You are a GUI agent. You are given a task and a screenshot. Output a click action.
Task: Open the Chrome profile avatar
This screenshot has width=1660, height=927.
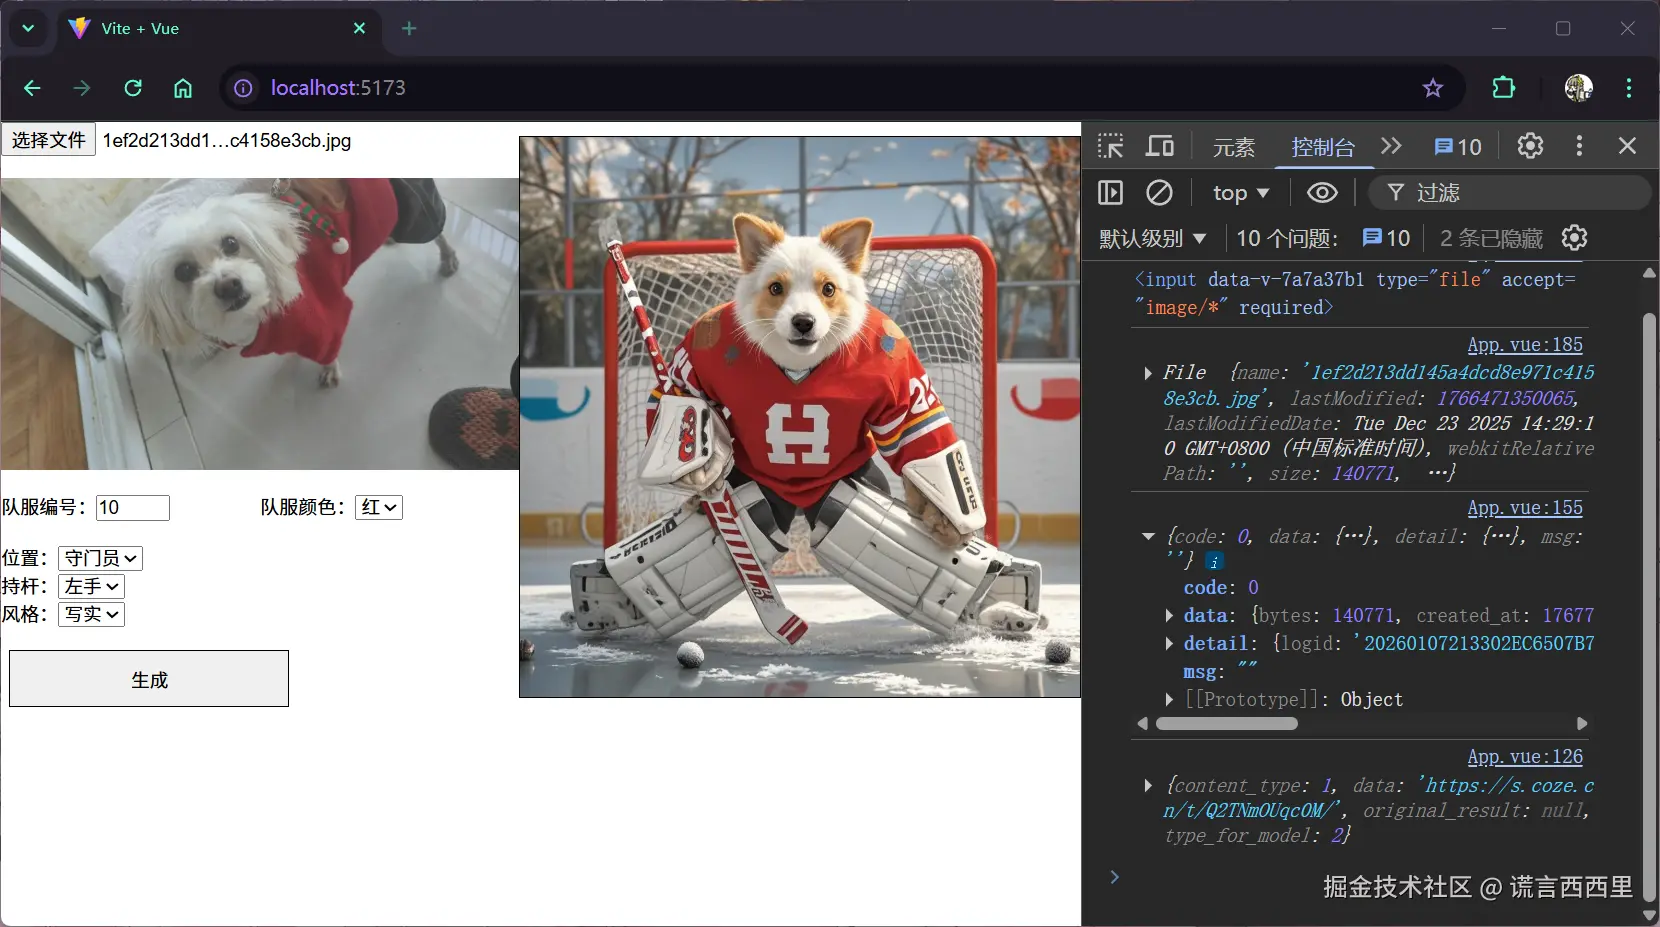point(1579,88)
